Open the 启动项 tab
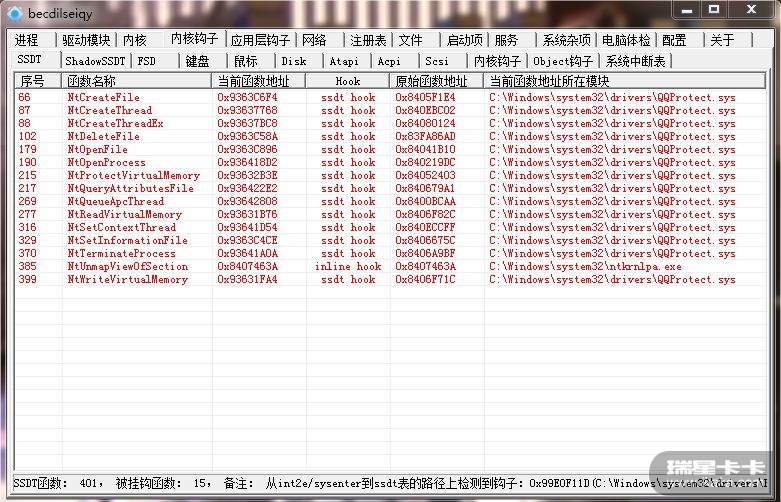The image size is (781, 502). click(x=464, y=40)
